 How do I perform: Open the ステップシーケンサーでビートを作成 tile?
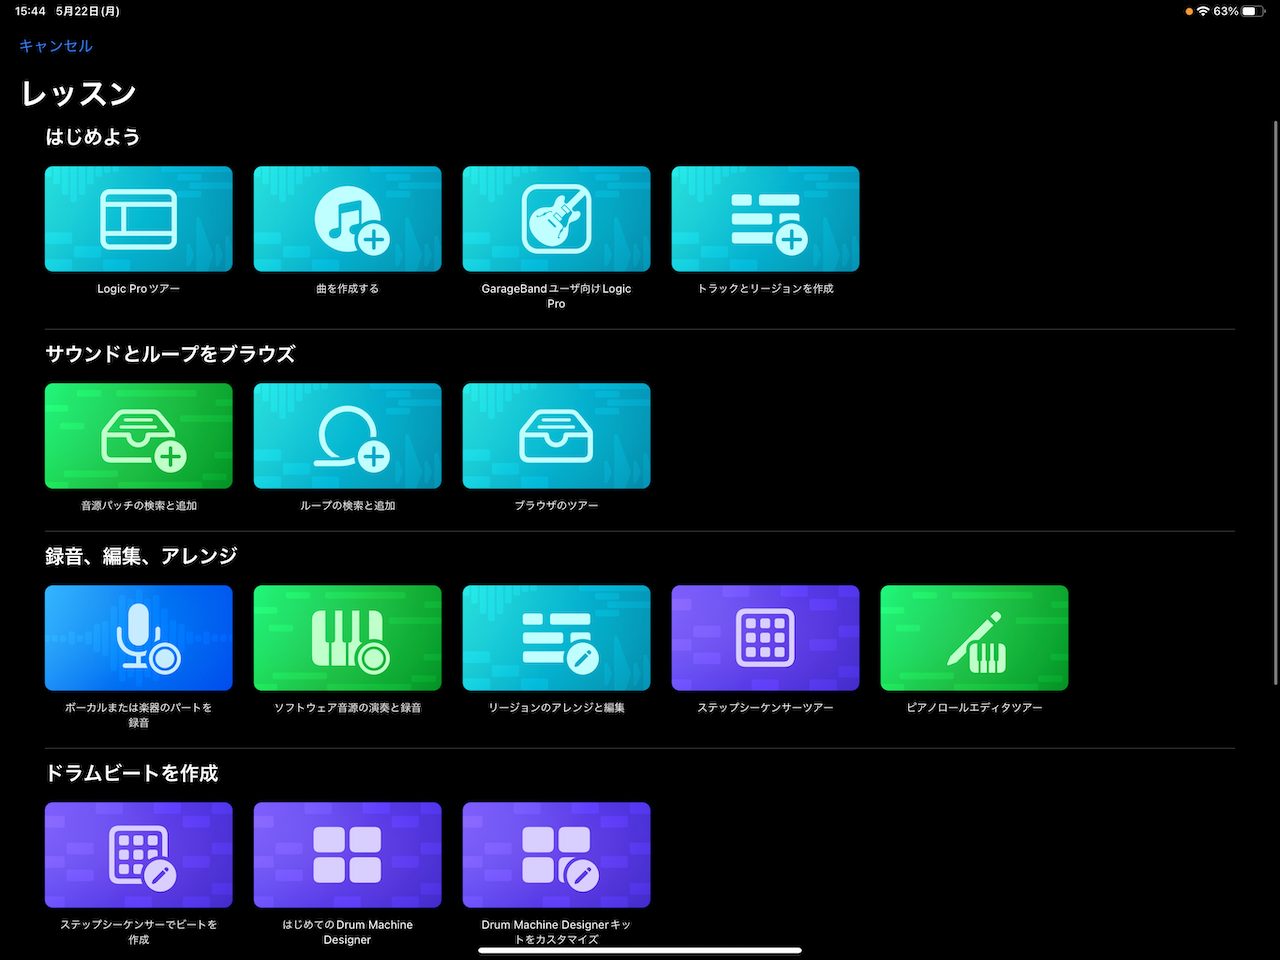139,855
